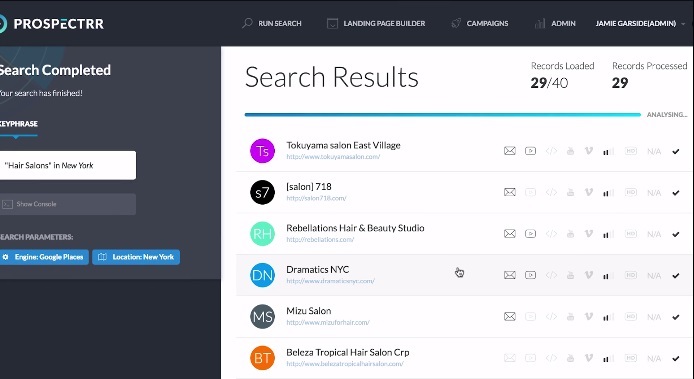Click the YouTube icon in Rebellations row
Image resolution: width=694 pixels, height=379 pixels.
point(571,234)
